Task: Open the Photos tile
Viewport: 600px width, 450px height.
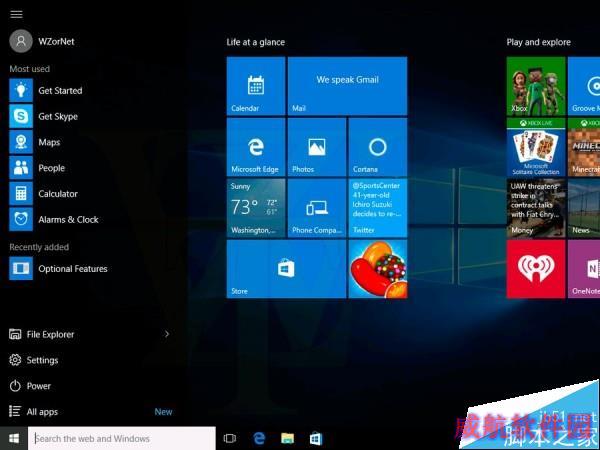Action: pyautogui.click(x=317, y=147)
